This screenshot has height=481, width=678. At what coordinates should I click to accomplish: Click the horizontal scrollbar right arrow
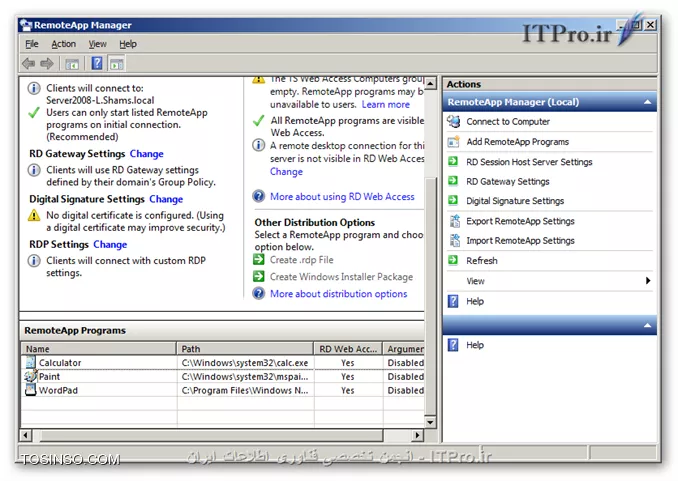417,435
